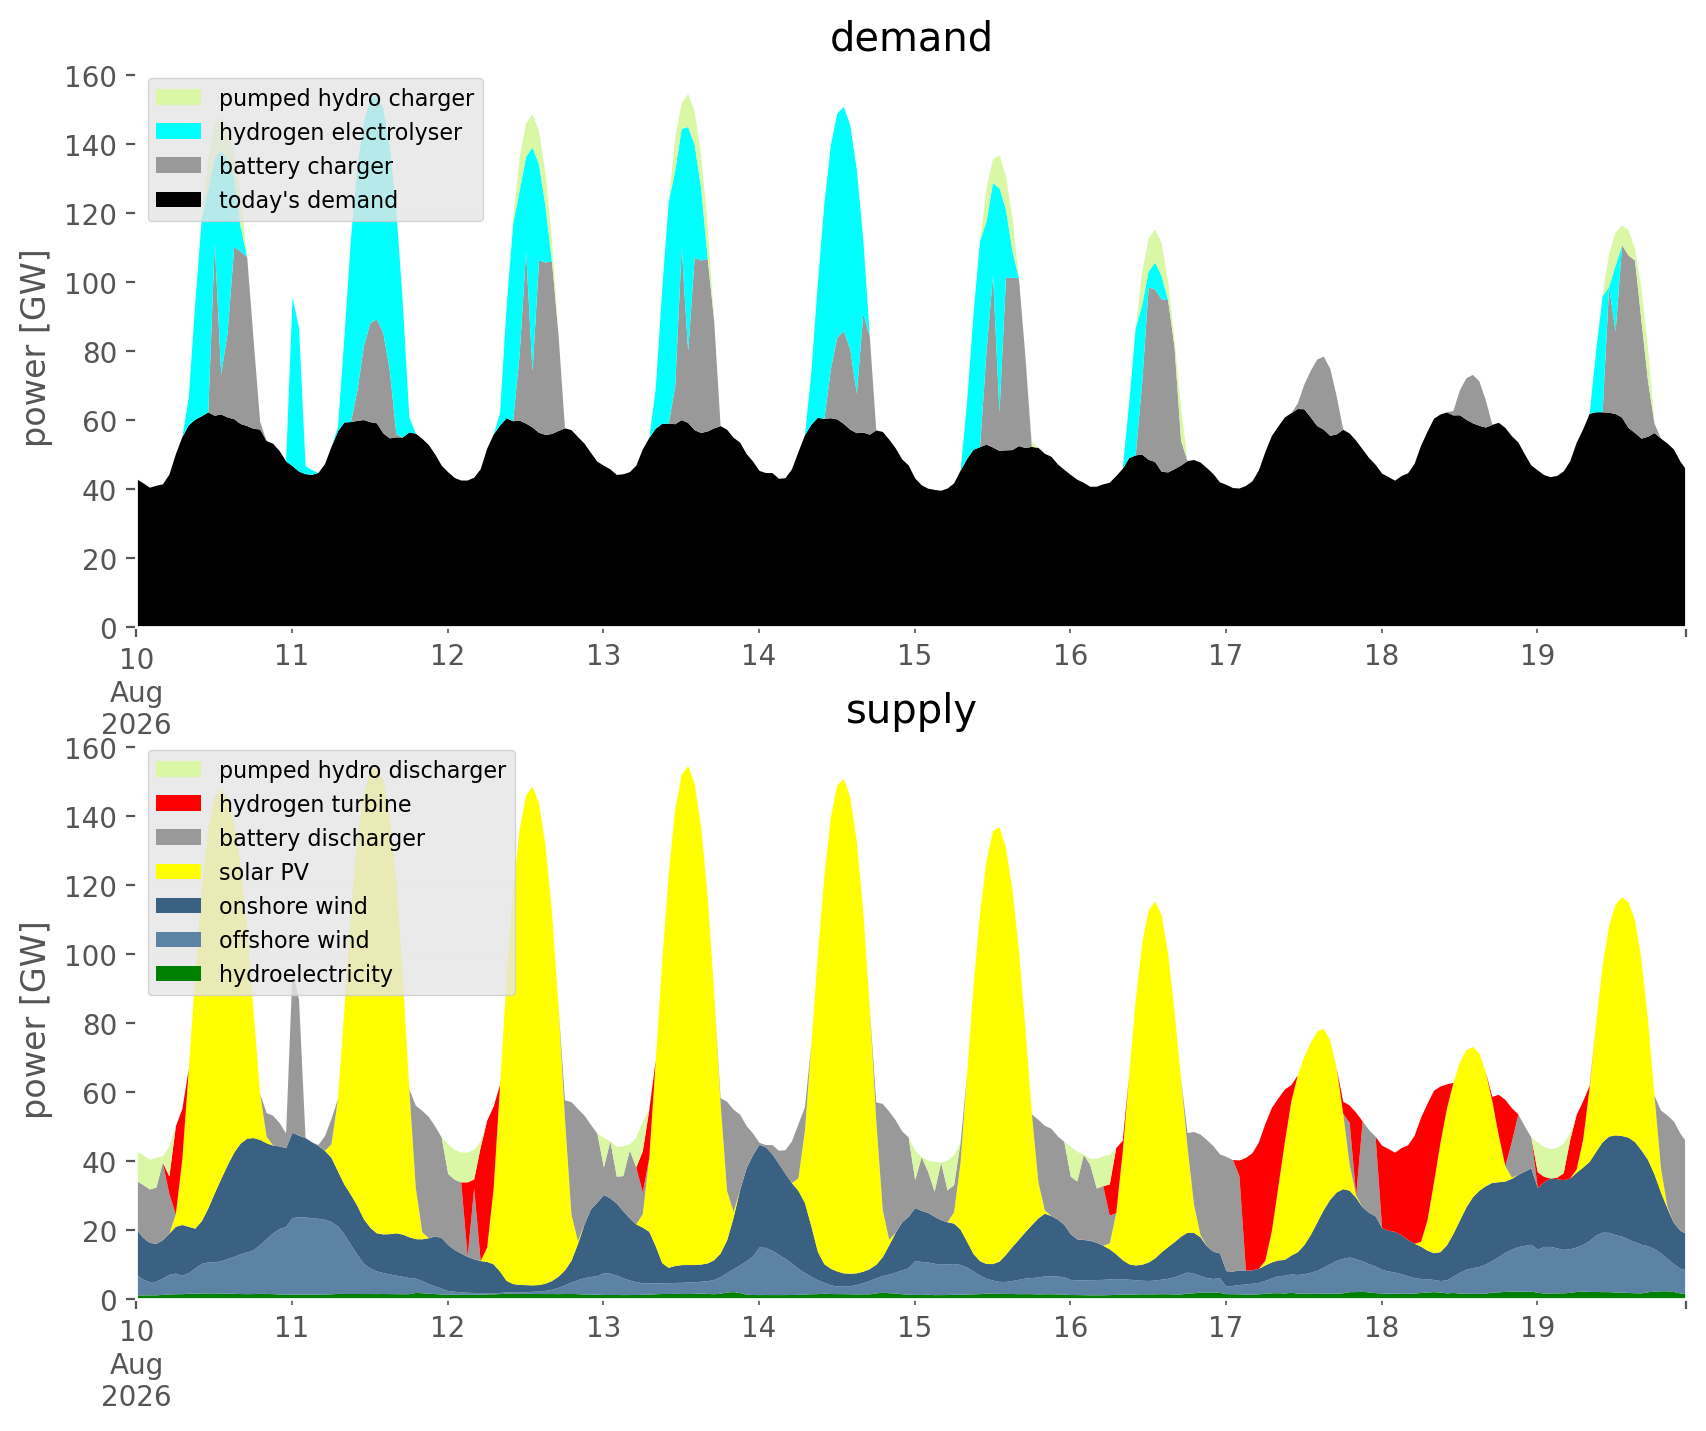Select the demand chart 'power [GW]' axis label

click(35, 350)
